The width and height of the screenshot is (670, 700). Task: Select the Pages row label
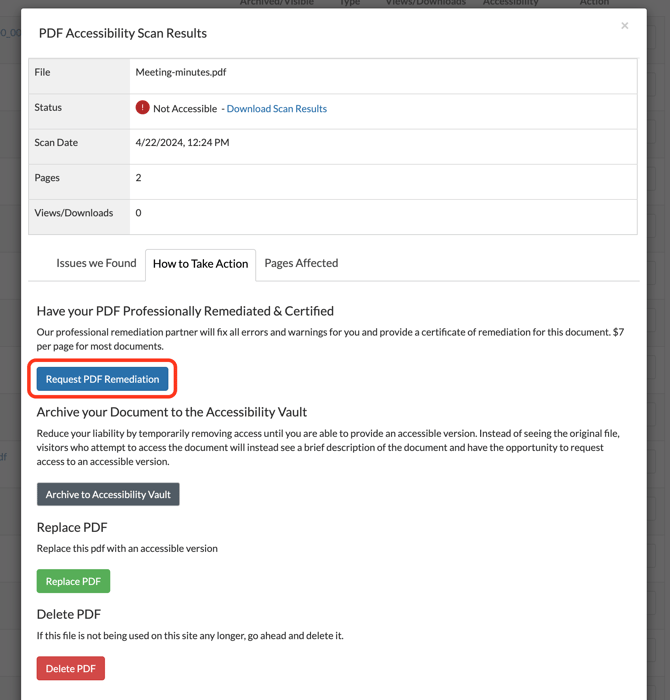point(47,178)
